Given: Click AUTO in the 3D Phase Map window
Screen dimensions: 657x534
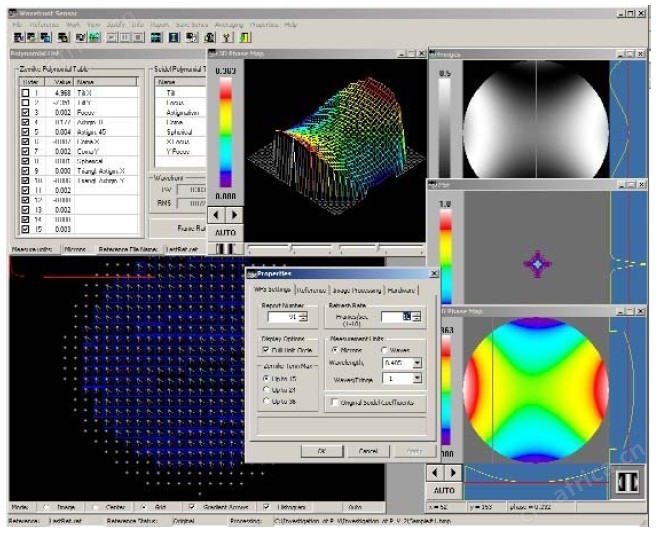Looking at the screenshot, I should (x=225, y=233).
